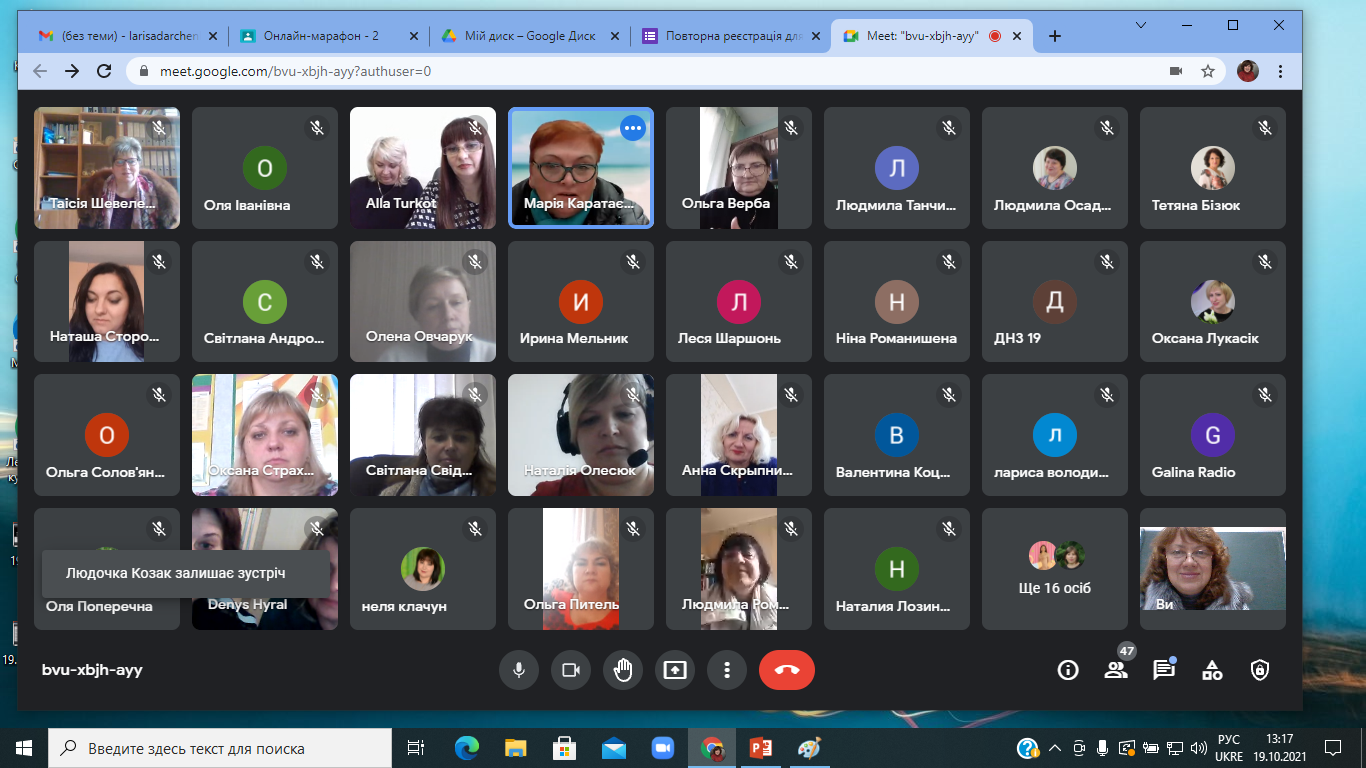Show the Ще 16 осіб participants tile
The height and width of the screenshot is (768, 1366).
pyautogui.click(x=1055, y=569)
